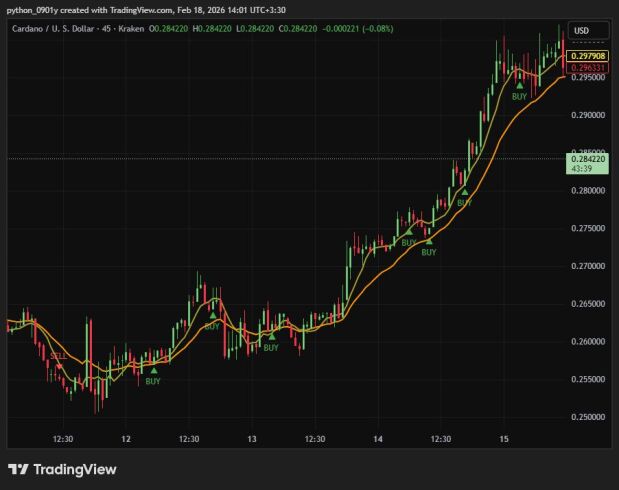This screenshot has width=619, height=490.
Task: Click the 0.260000 price axis label
Action: pyautogui.click(x=588, y=341)
